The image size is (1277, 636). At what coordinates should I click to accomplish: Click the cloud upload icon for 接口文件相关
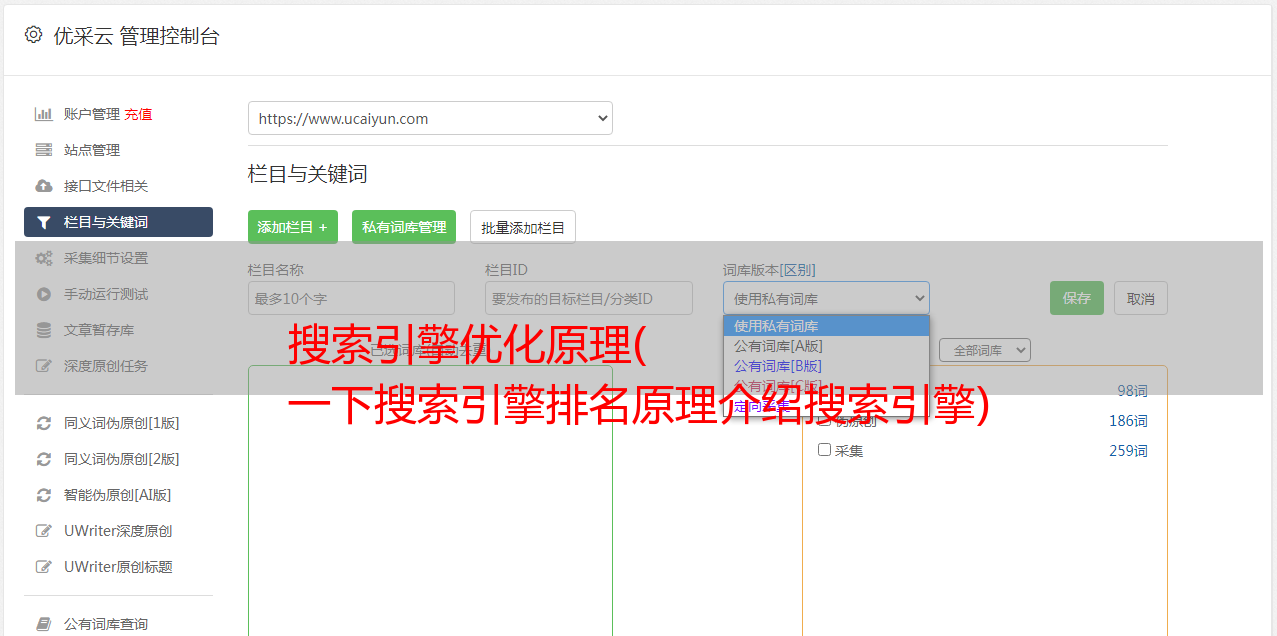pos(44,186)
